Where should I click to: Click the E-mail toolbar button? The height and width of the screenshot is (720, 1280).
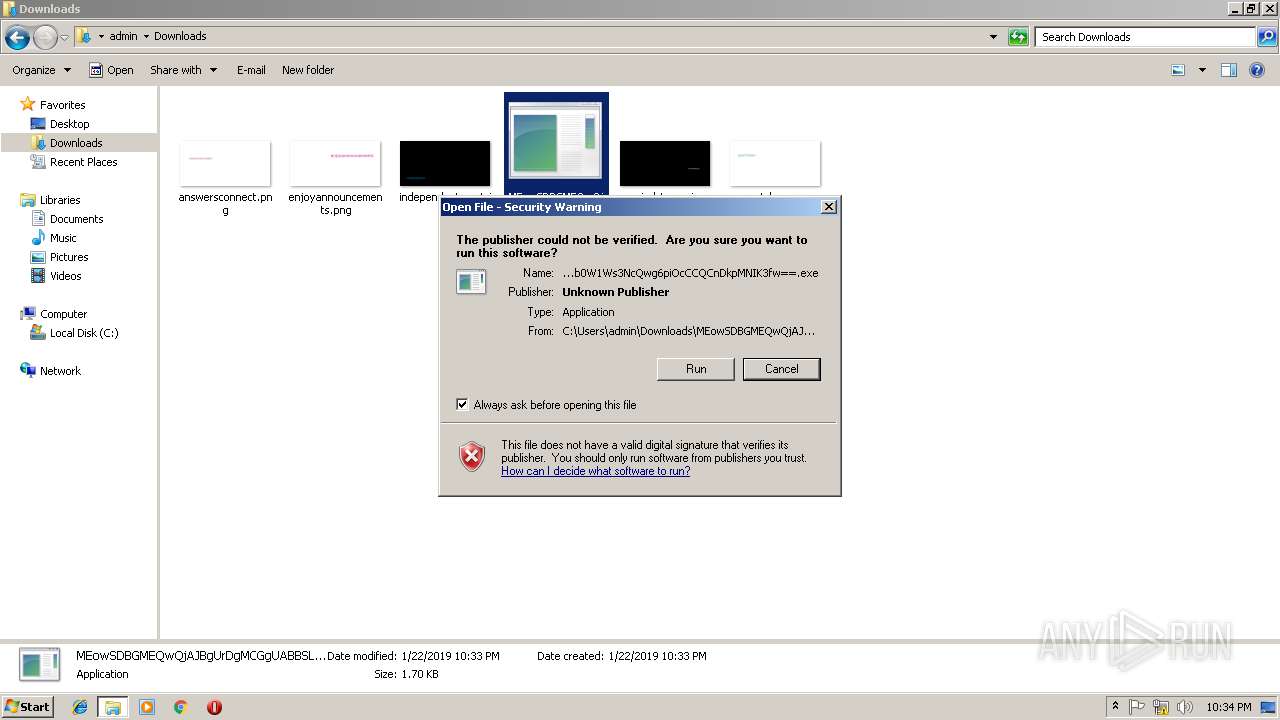pos(251,70)
